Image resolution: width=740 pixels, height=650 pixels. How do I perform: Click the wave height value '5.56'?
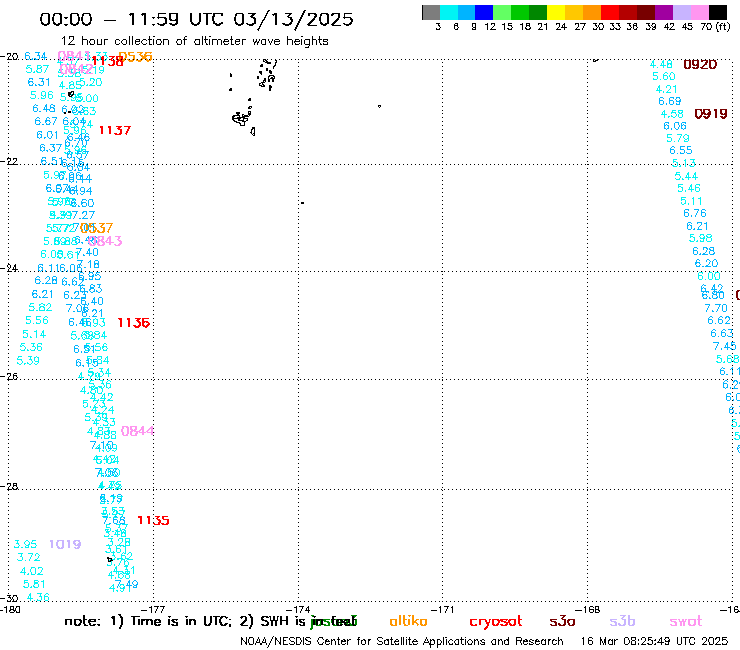pos(37,320)
